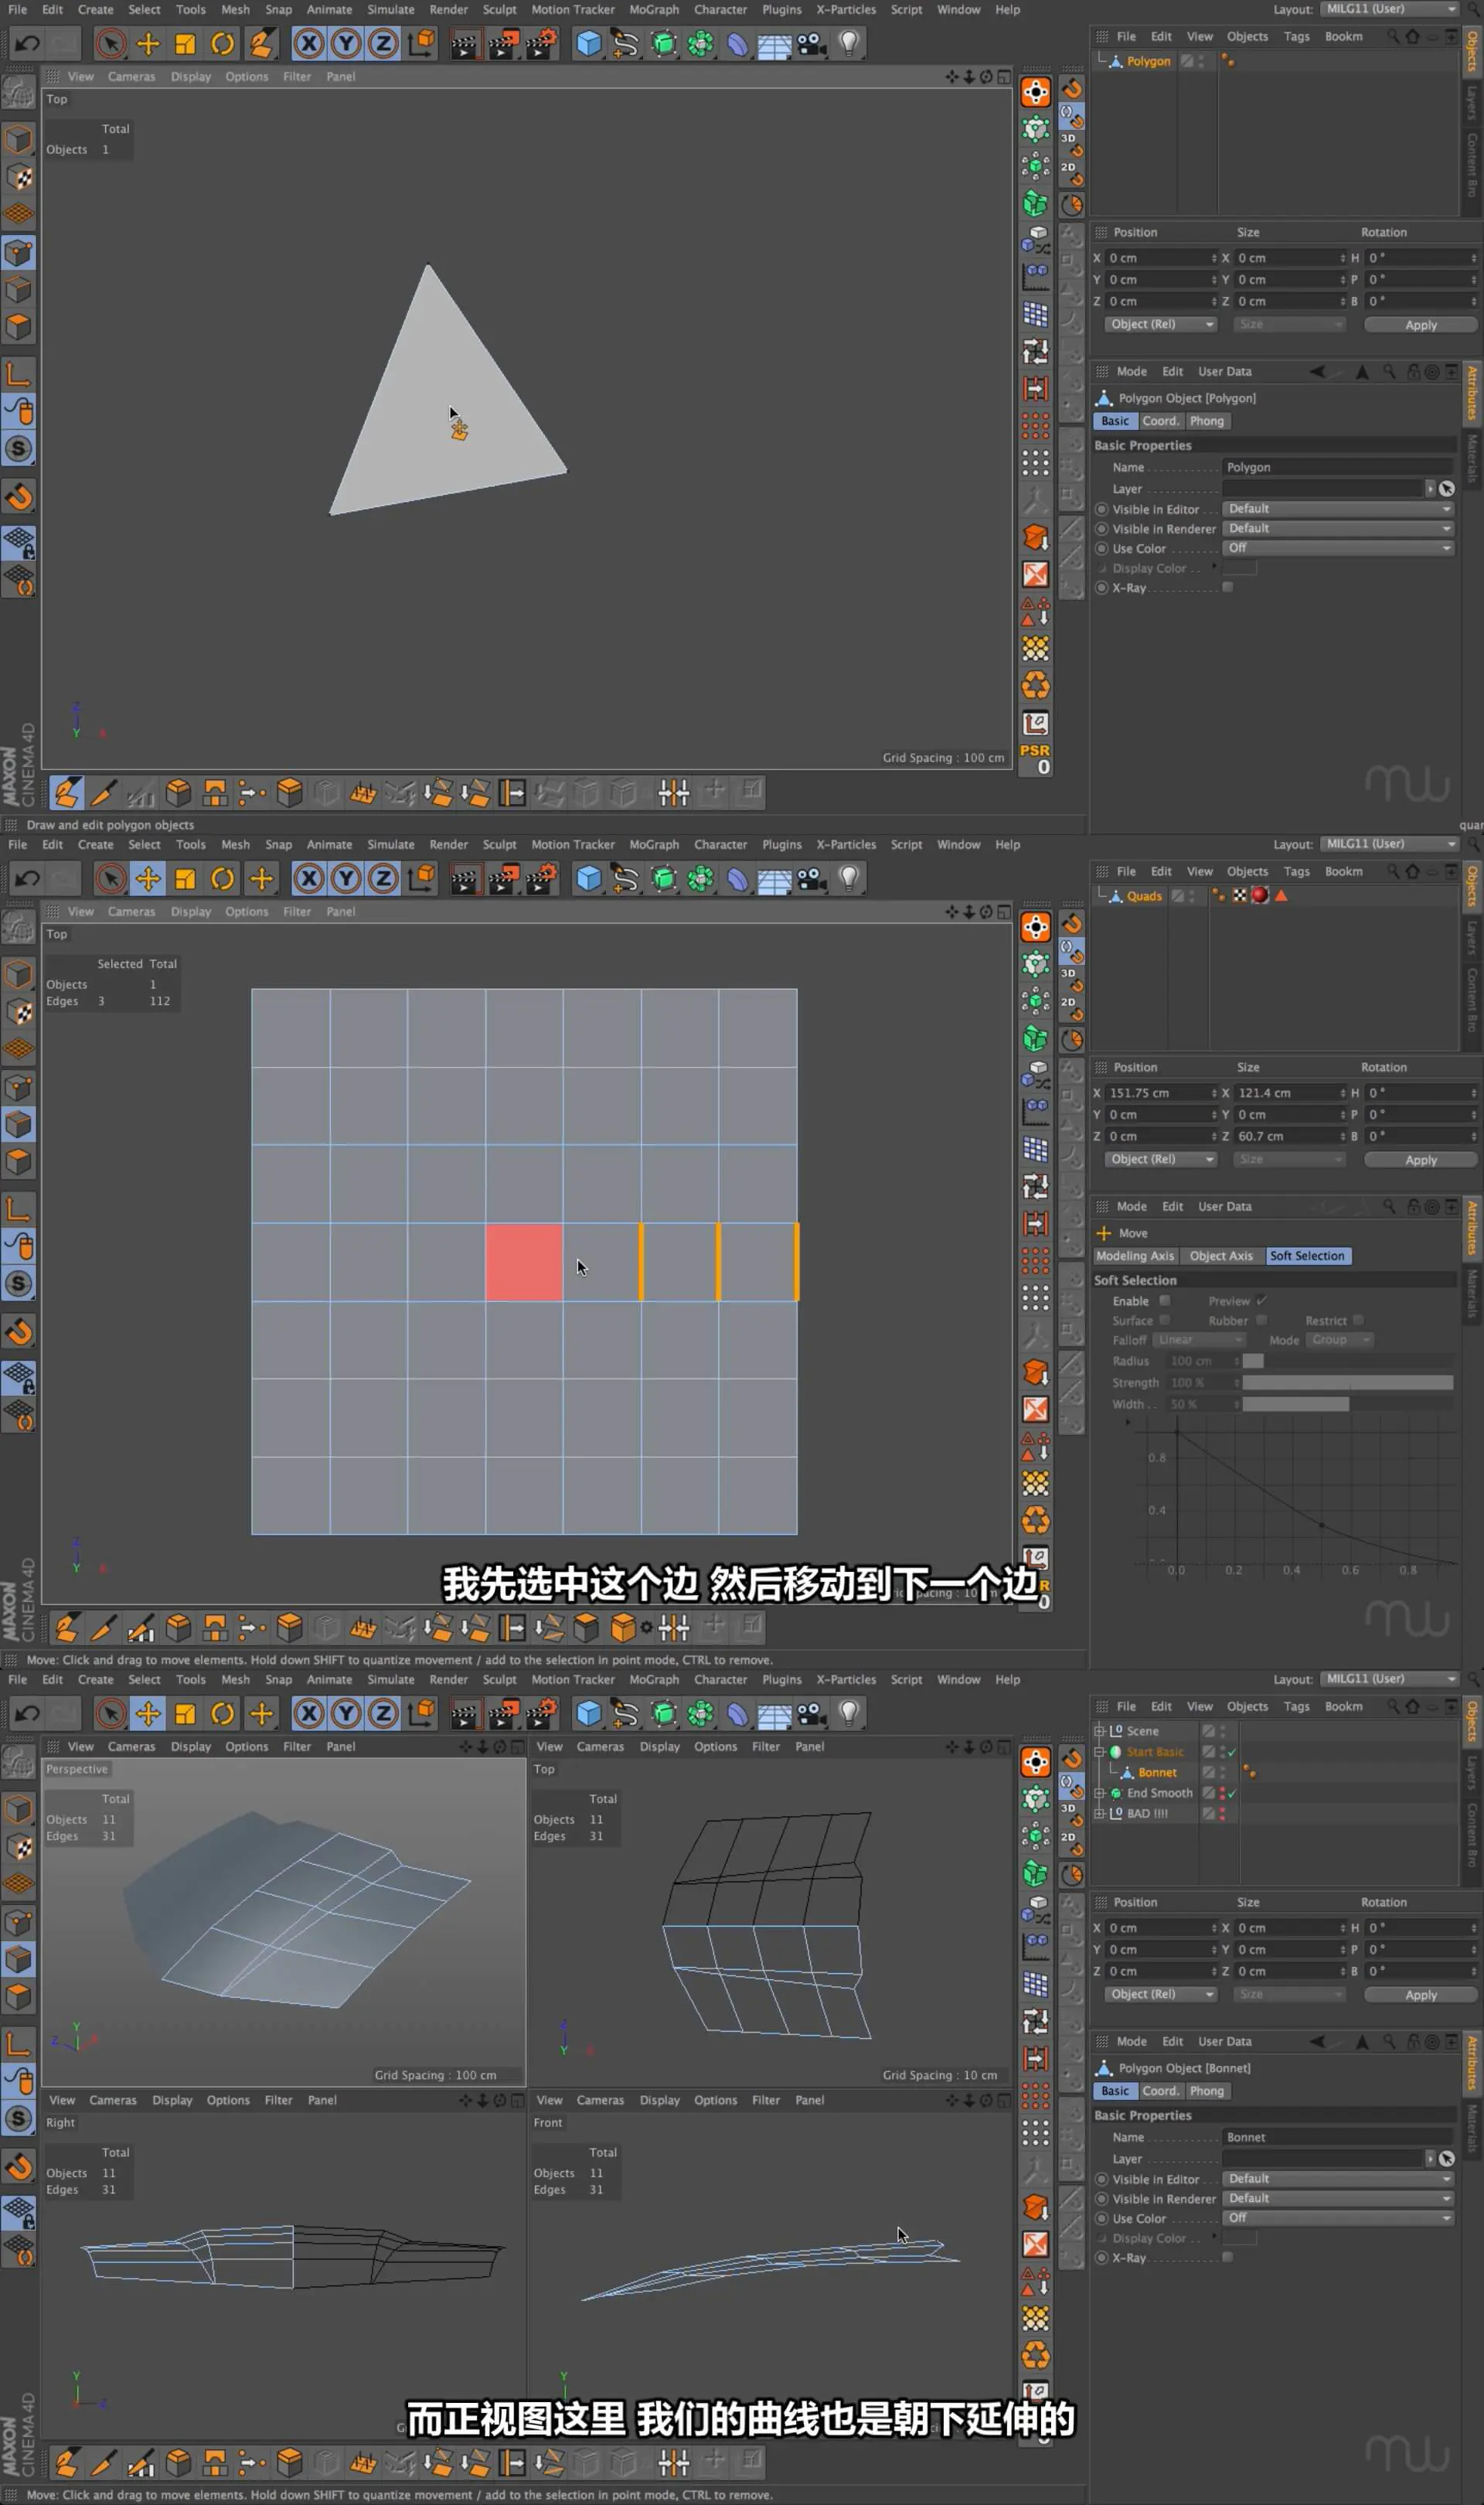Viewport: 1484px width, 2505px height.
Task: Click Home icon in Bonnet window object manager
Action: click(1412, 1706)
